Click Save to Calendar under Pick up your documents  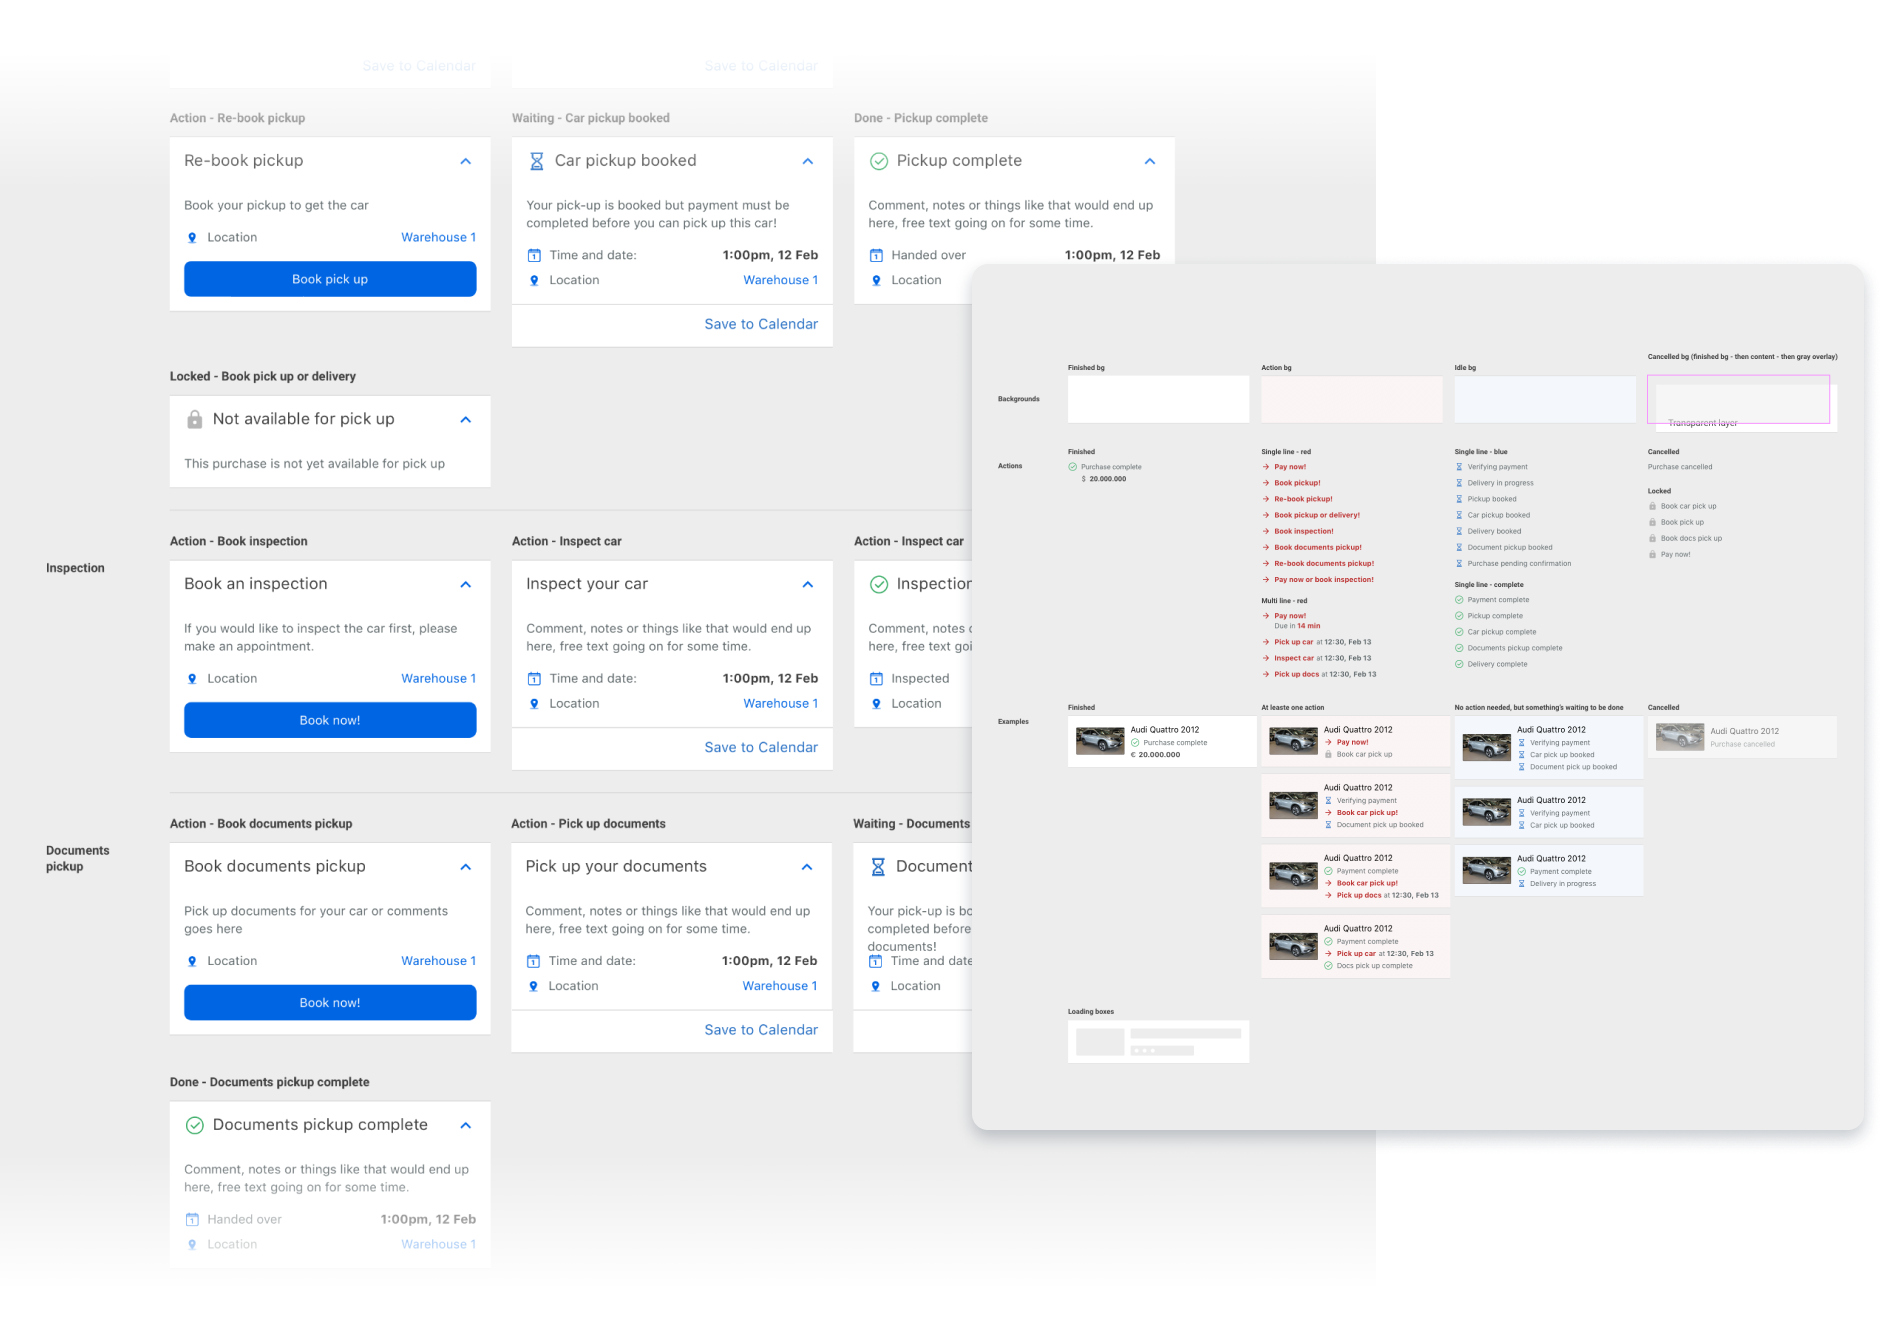coord(761,1030)
